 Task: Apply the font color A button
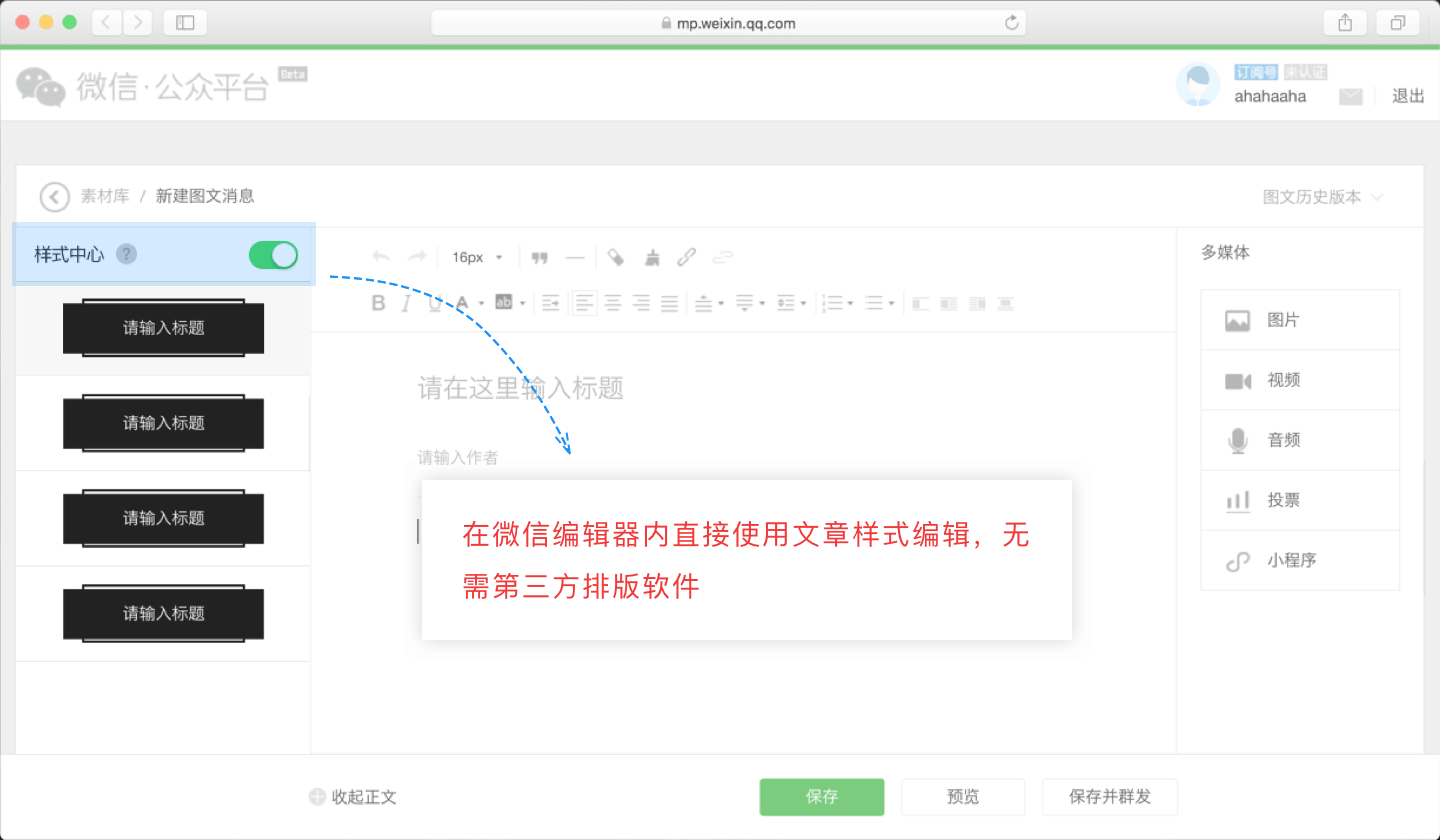(x=462, y=303)
